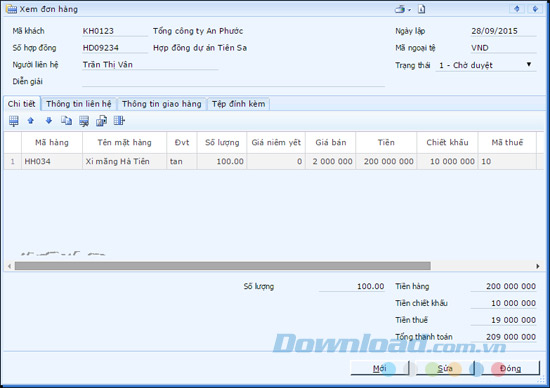Click the horizontal scrollbar right arrow

click(x=537, y=266)
